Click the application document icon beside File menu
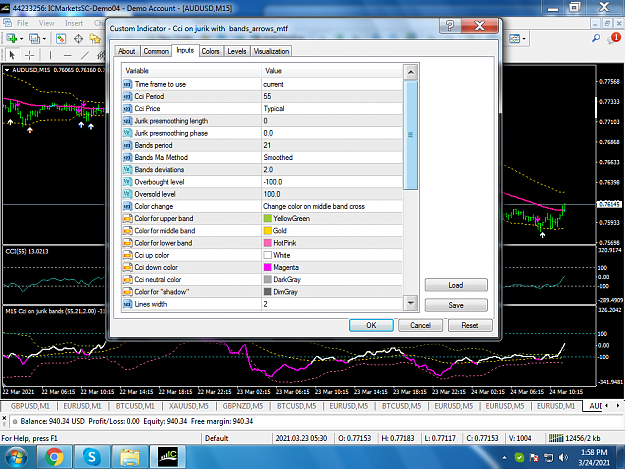 pos(7,23)
